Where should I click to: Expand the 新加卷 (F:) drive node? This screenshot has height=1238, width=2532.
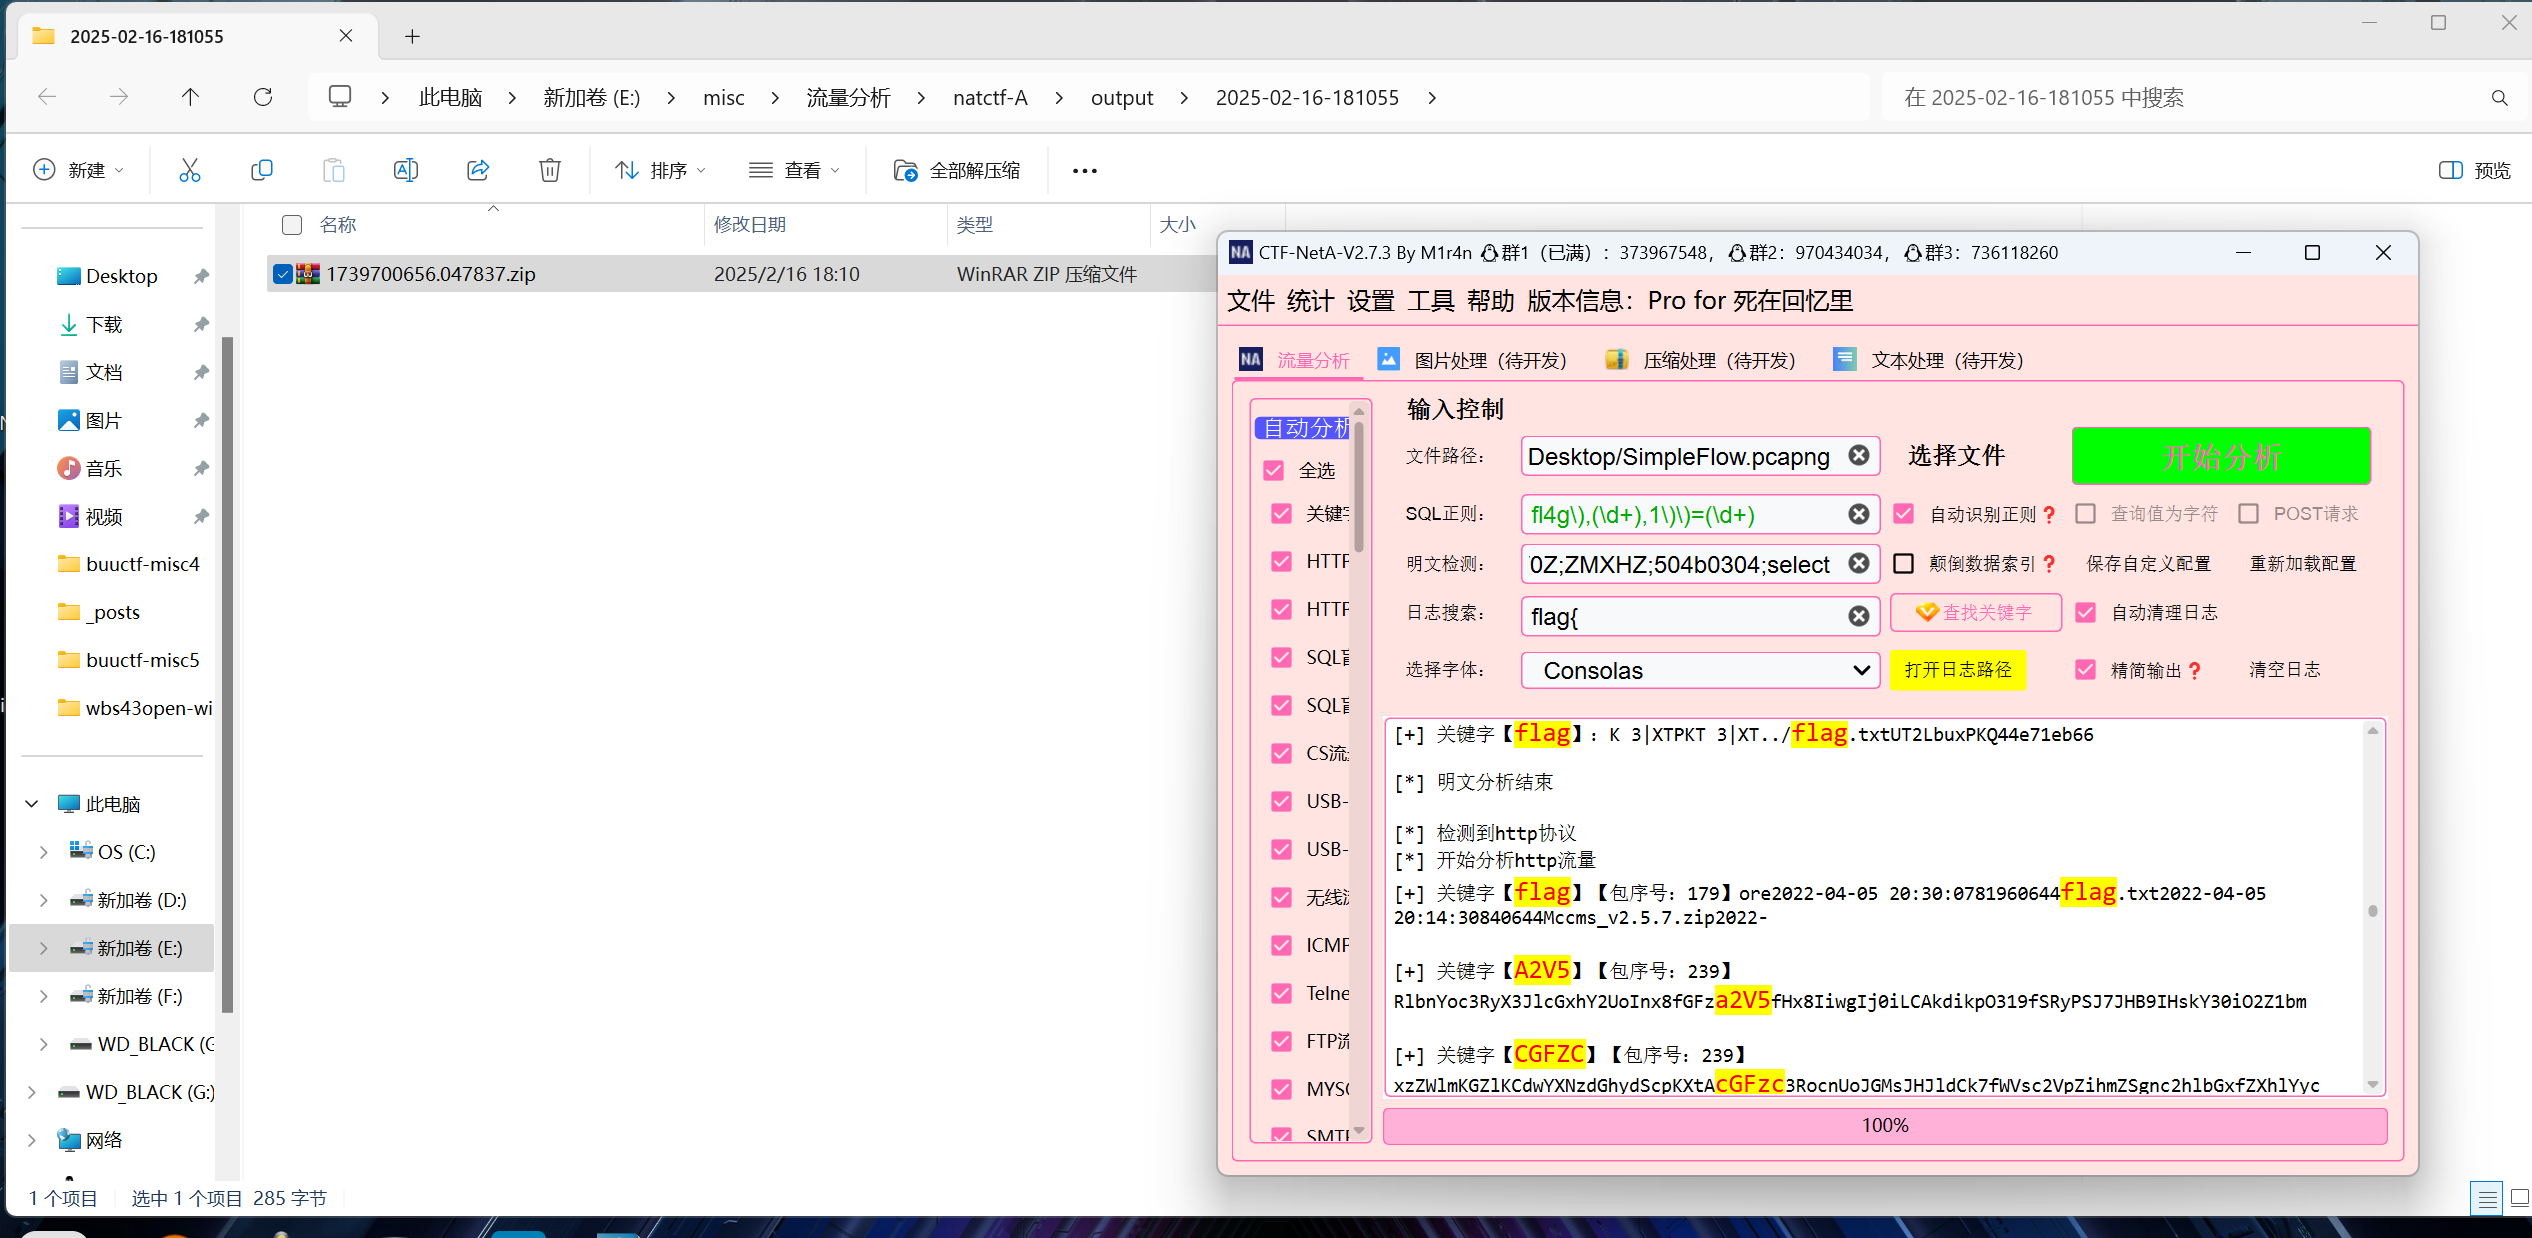click(43, 996)
